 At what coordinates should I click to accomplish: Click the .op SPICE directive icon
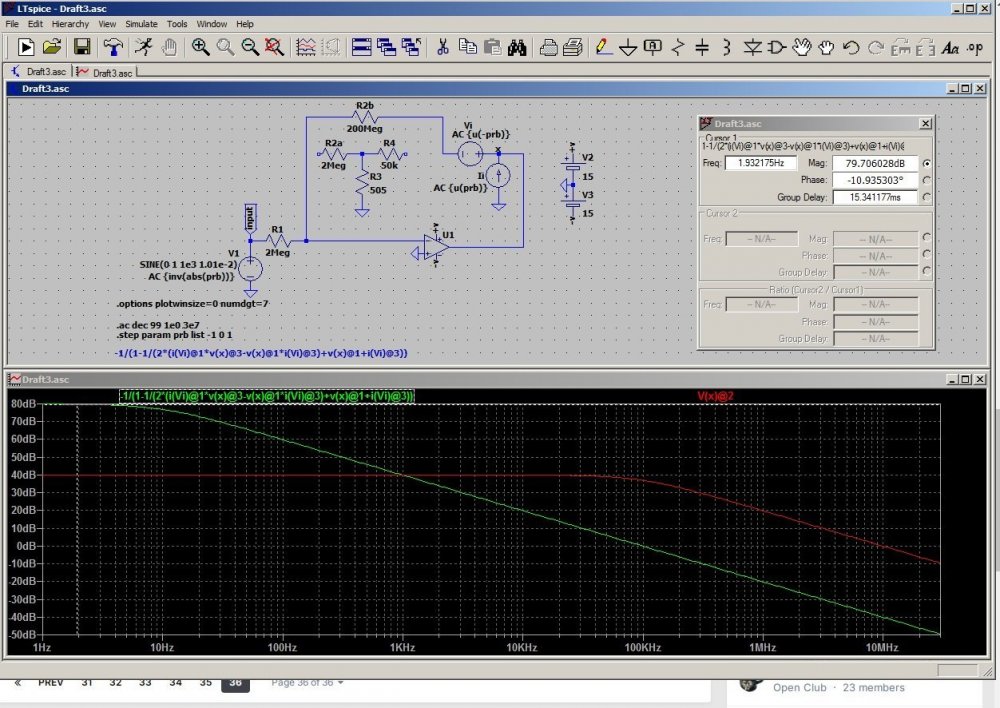[974, 46]
